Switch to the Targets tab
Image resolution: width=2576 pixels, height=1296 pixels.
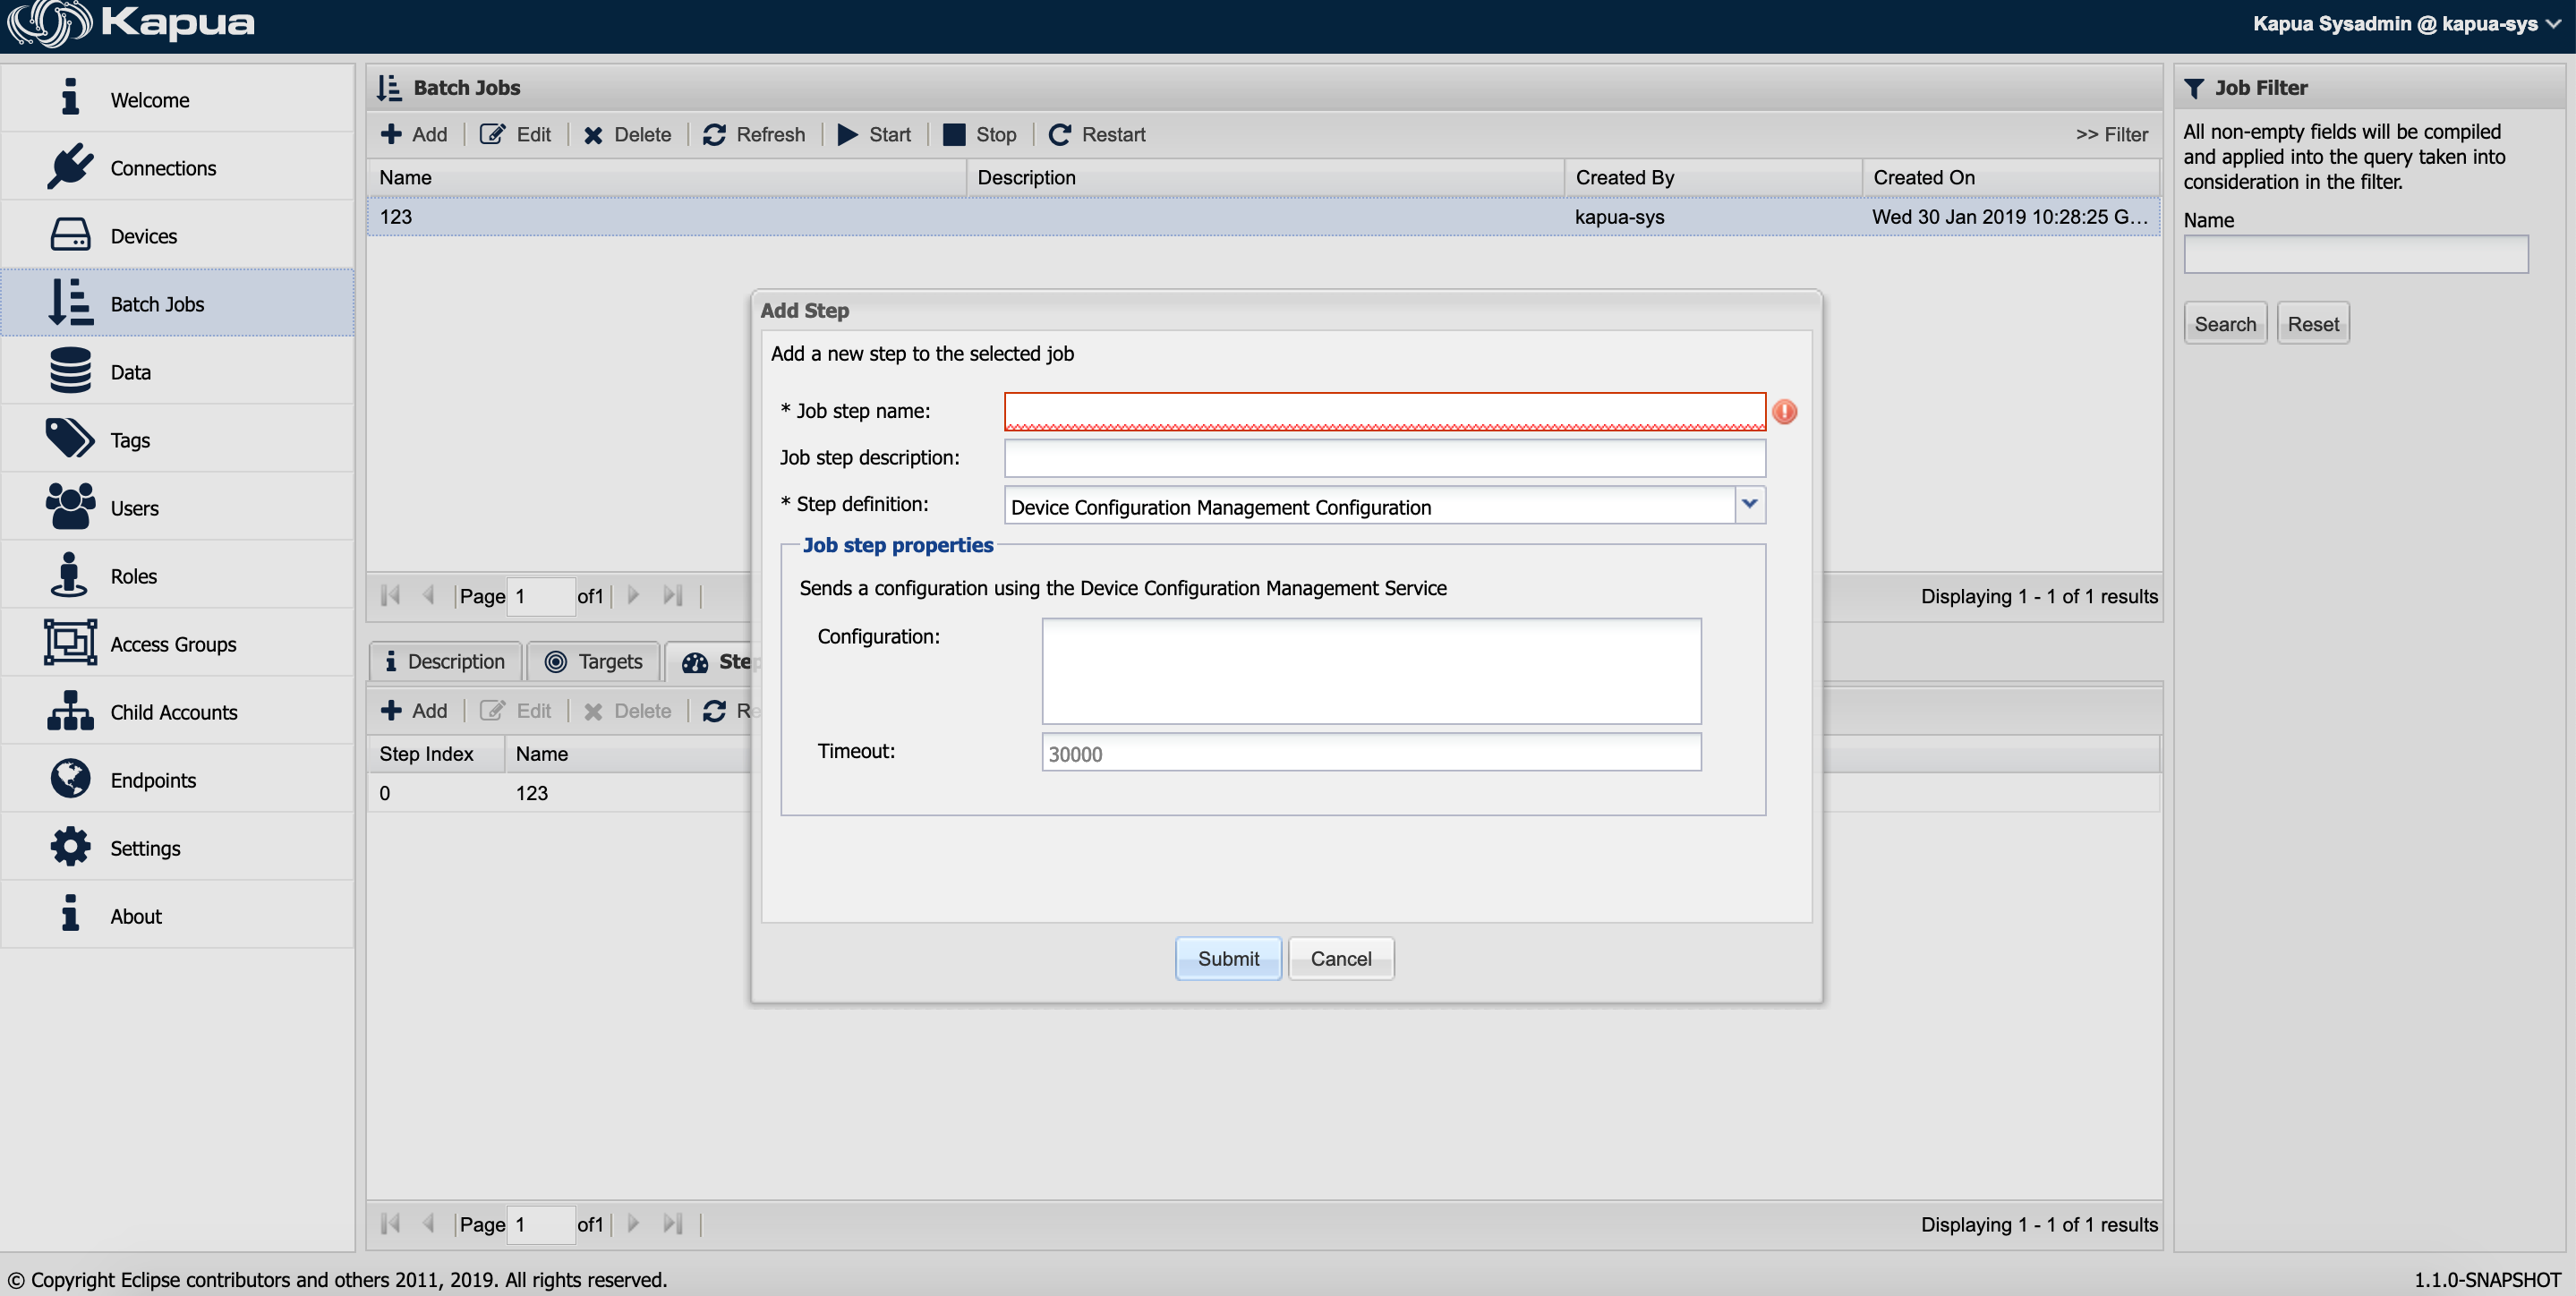(593, 661)
